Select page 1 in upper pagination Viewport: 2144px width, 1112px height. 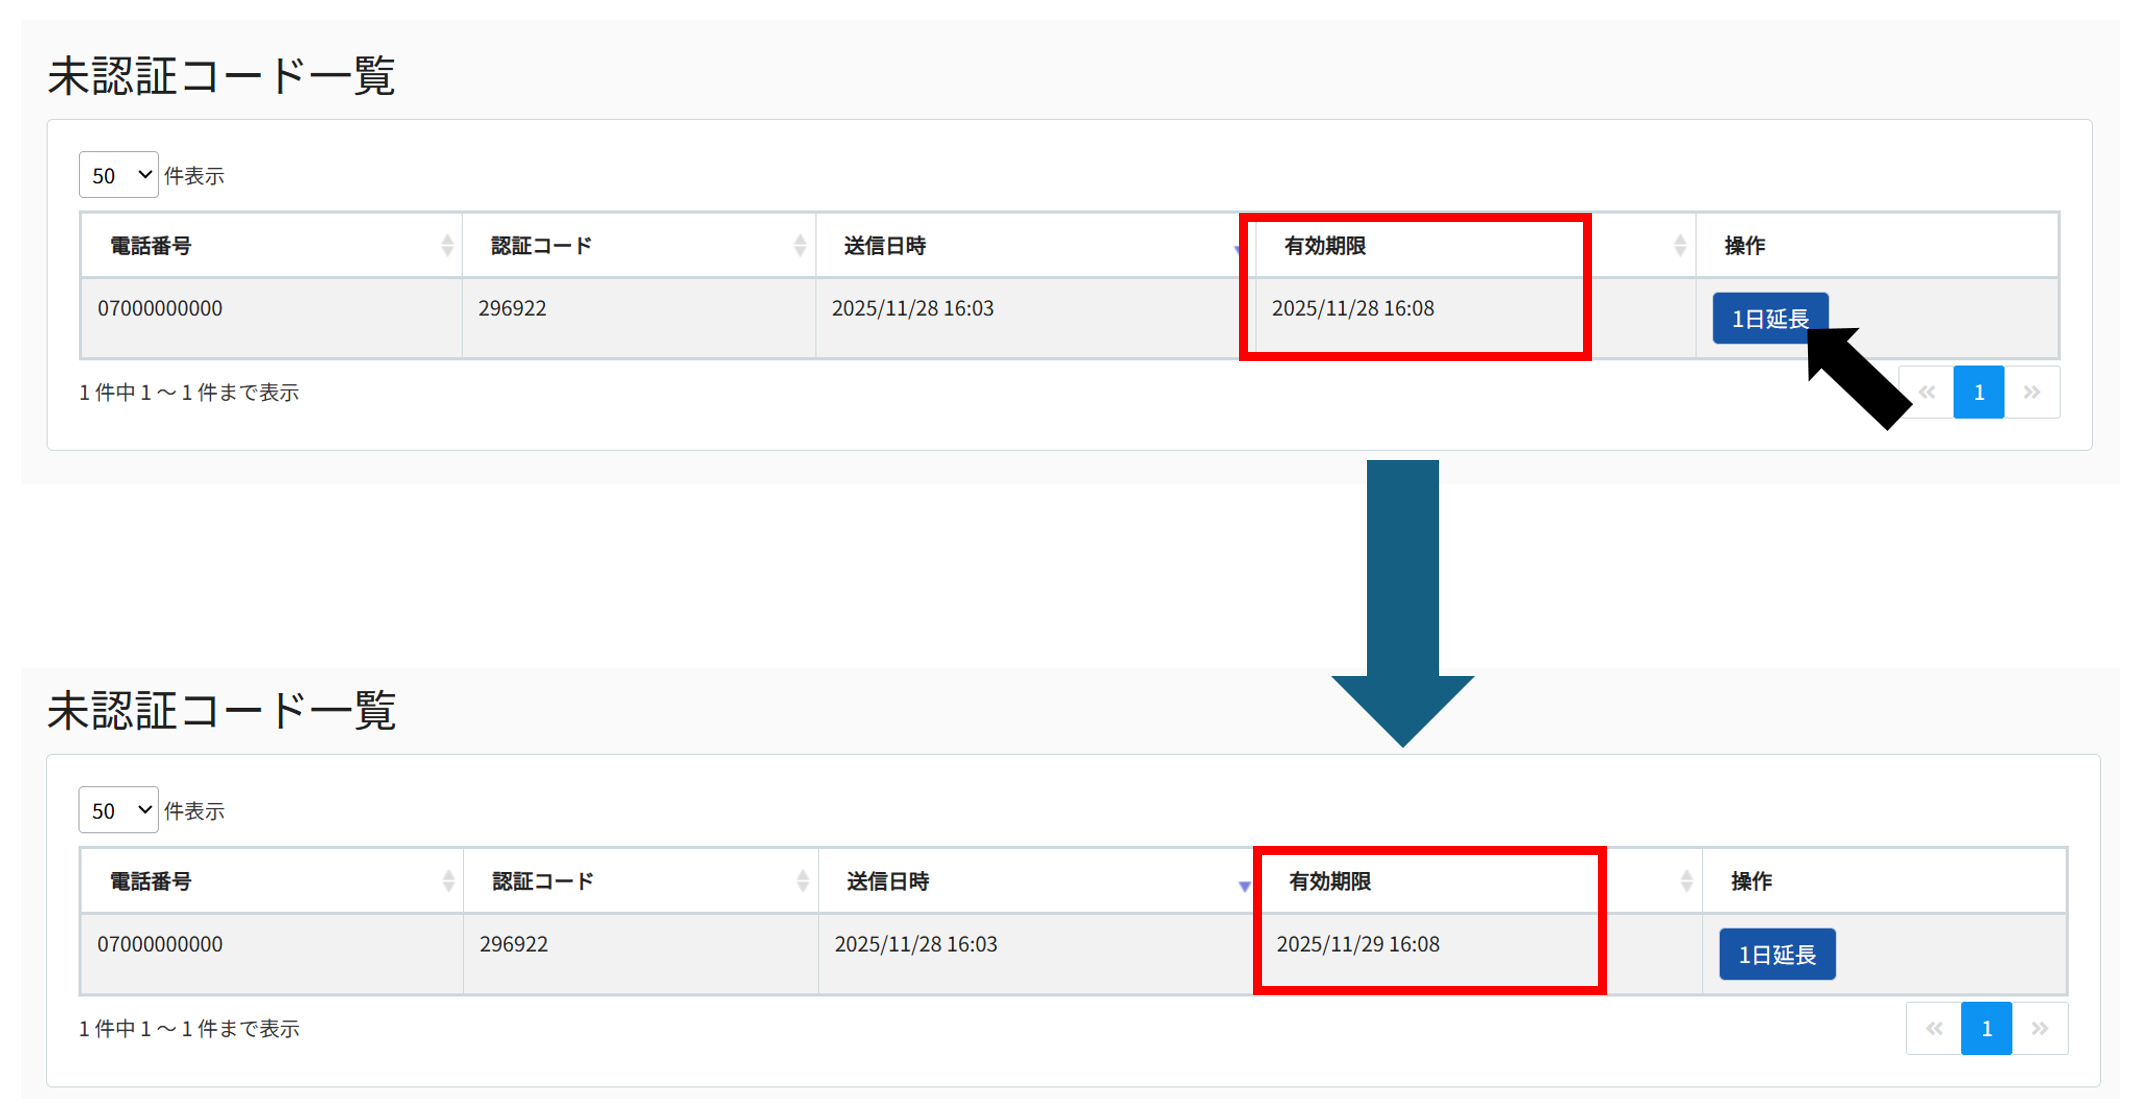click(1978, 392)
